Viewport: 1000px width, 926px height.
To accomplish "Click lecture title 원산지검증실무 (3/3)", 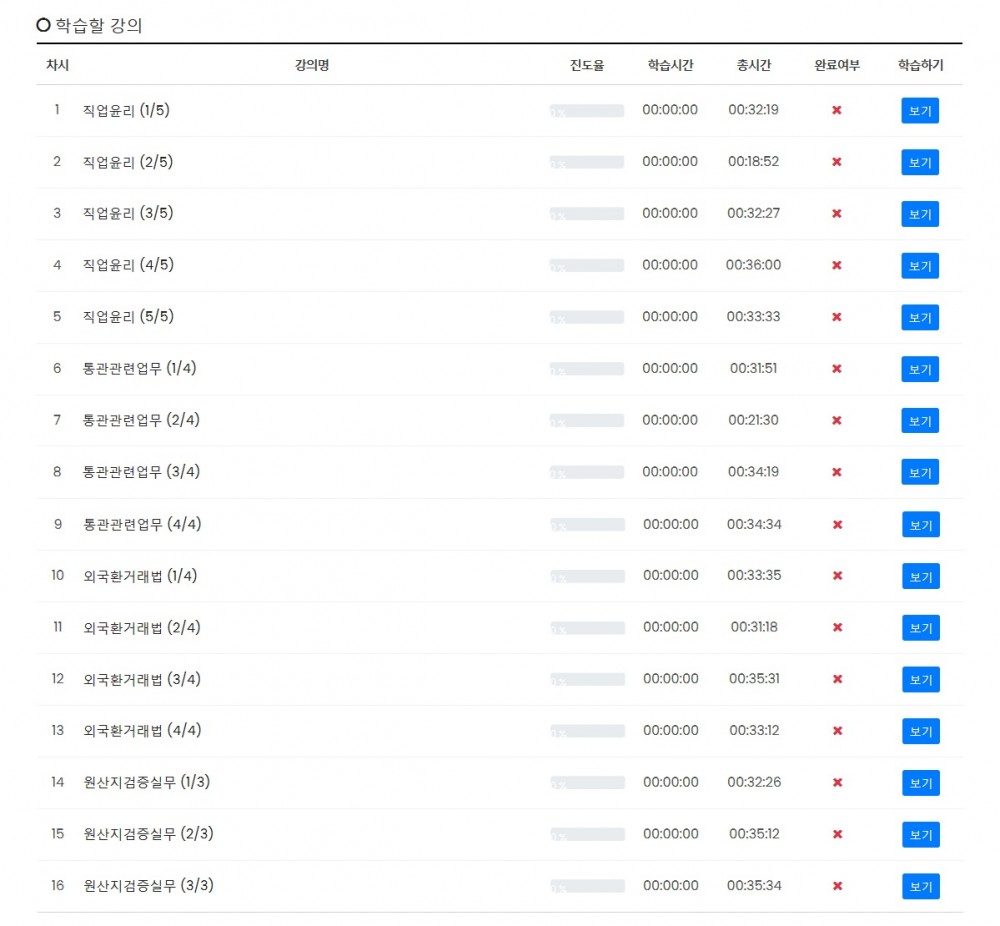I will tap(149, 886).
